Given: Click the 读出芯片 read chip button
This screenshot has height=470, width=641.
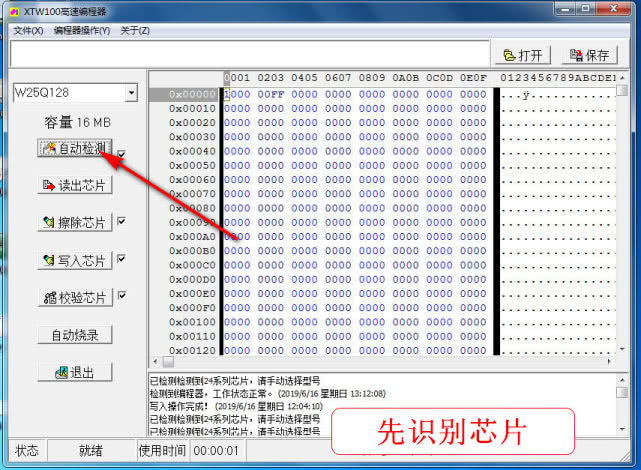Looking at the screenshot, I should click(74, 186).
